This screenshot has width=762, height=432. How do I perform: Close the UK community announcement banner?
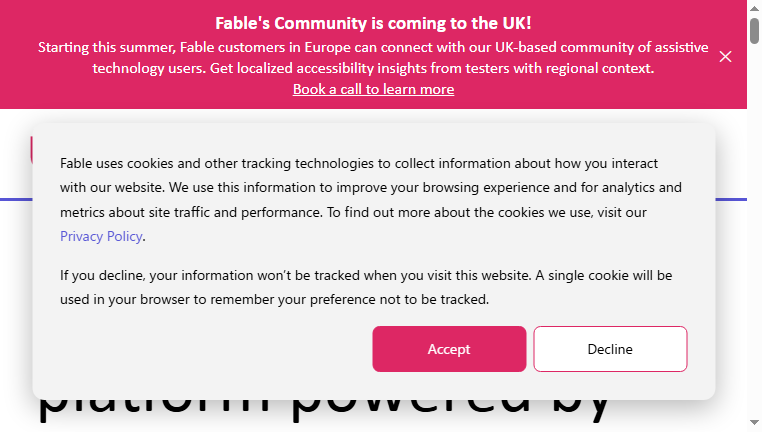tap(725, 57)
